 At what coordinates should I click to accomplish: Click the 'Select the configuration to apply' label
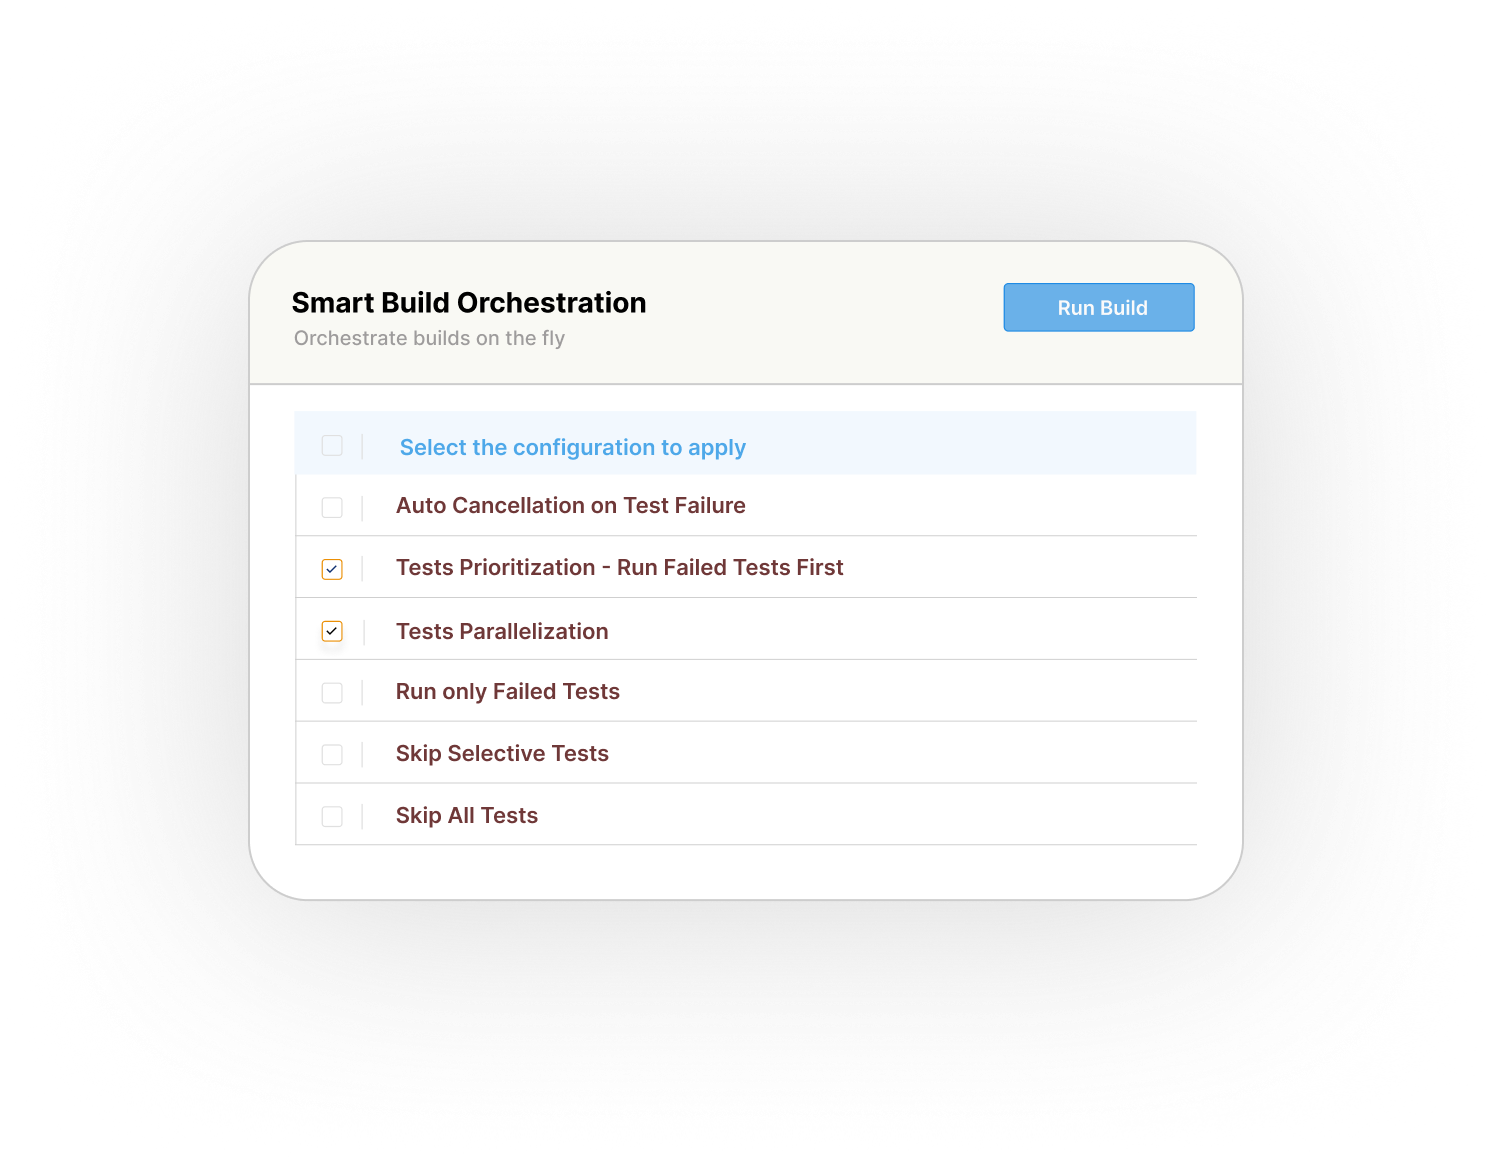coord(572,447)
